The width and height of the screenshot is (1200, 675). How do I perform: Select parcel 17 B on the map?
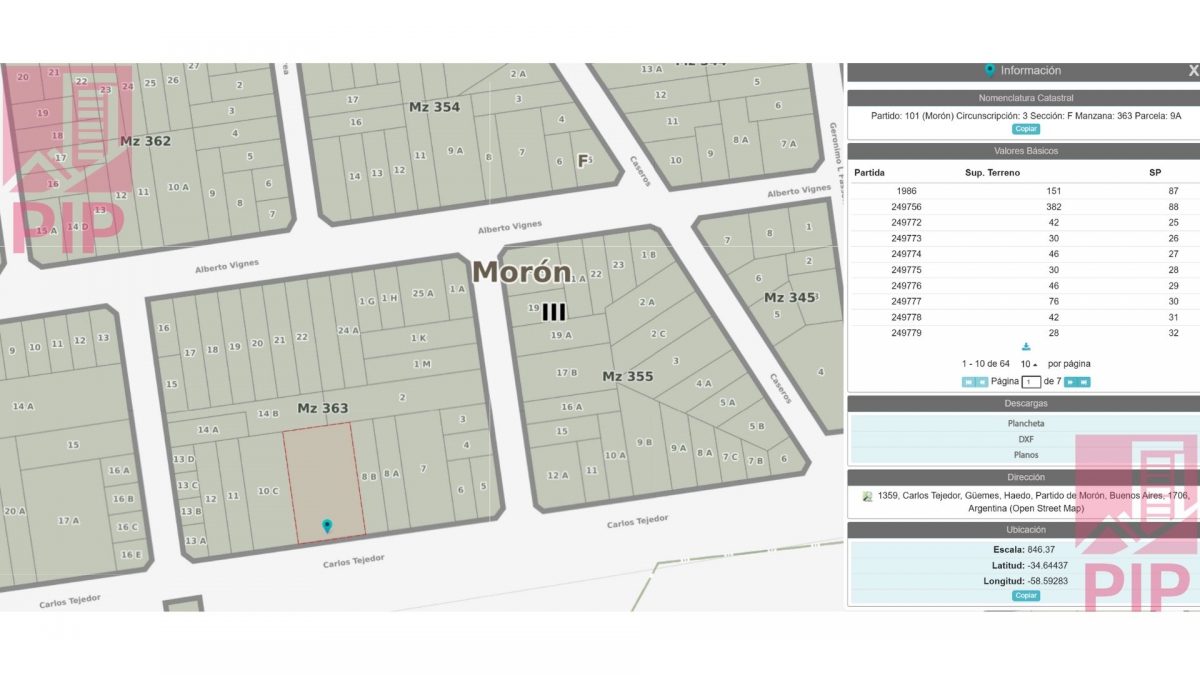(x=567, y=372)
